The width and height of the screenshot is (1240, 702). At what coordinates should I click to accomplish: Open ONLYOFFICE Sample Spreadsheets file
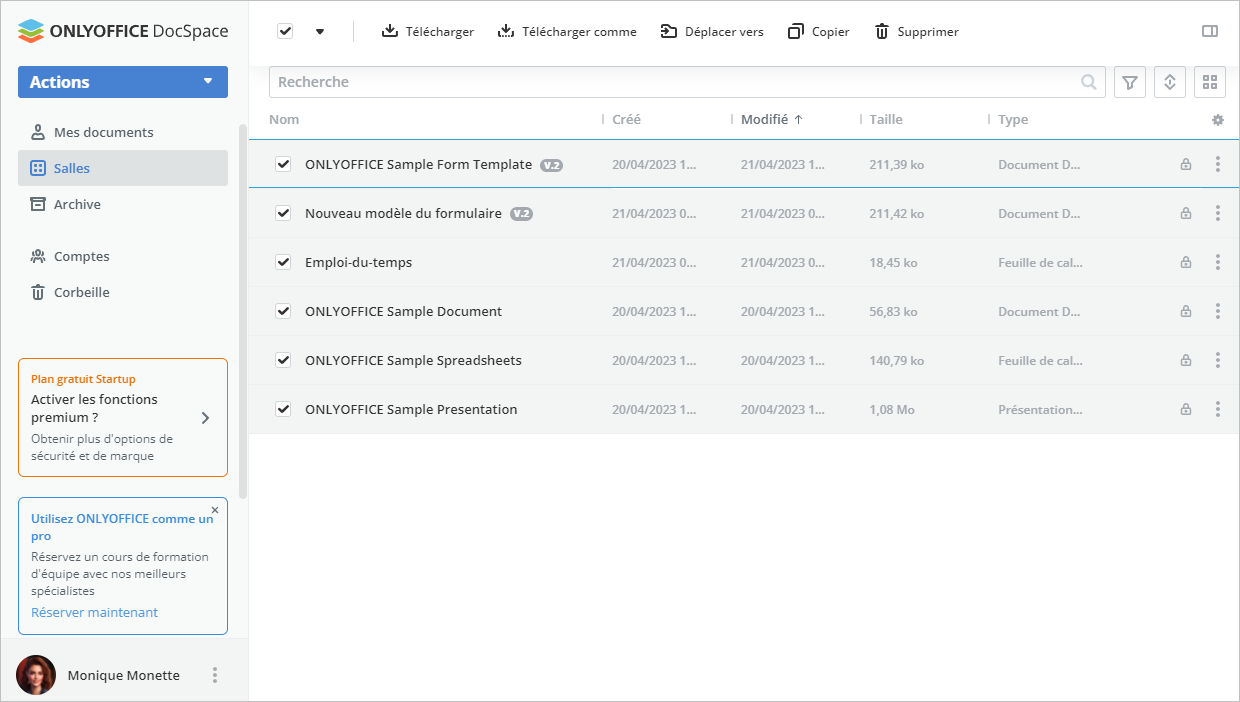tap(413, 360)
